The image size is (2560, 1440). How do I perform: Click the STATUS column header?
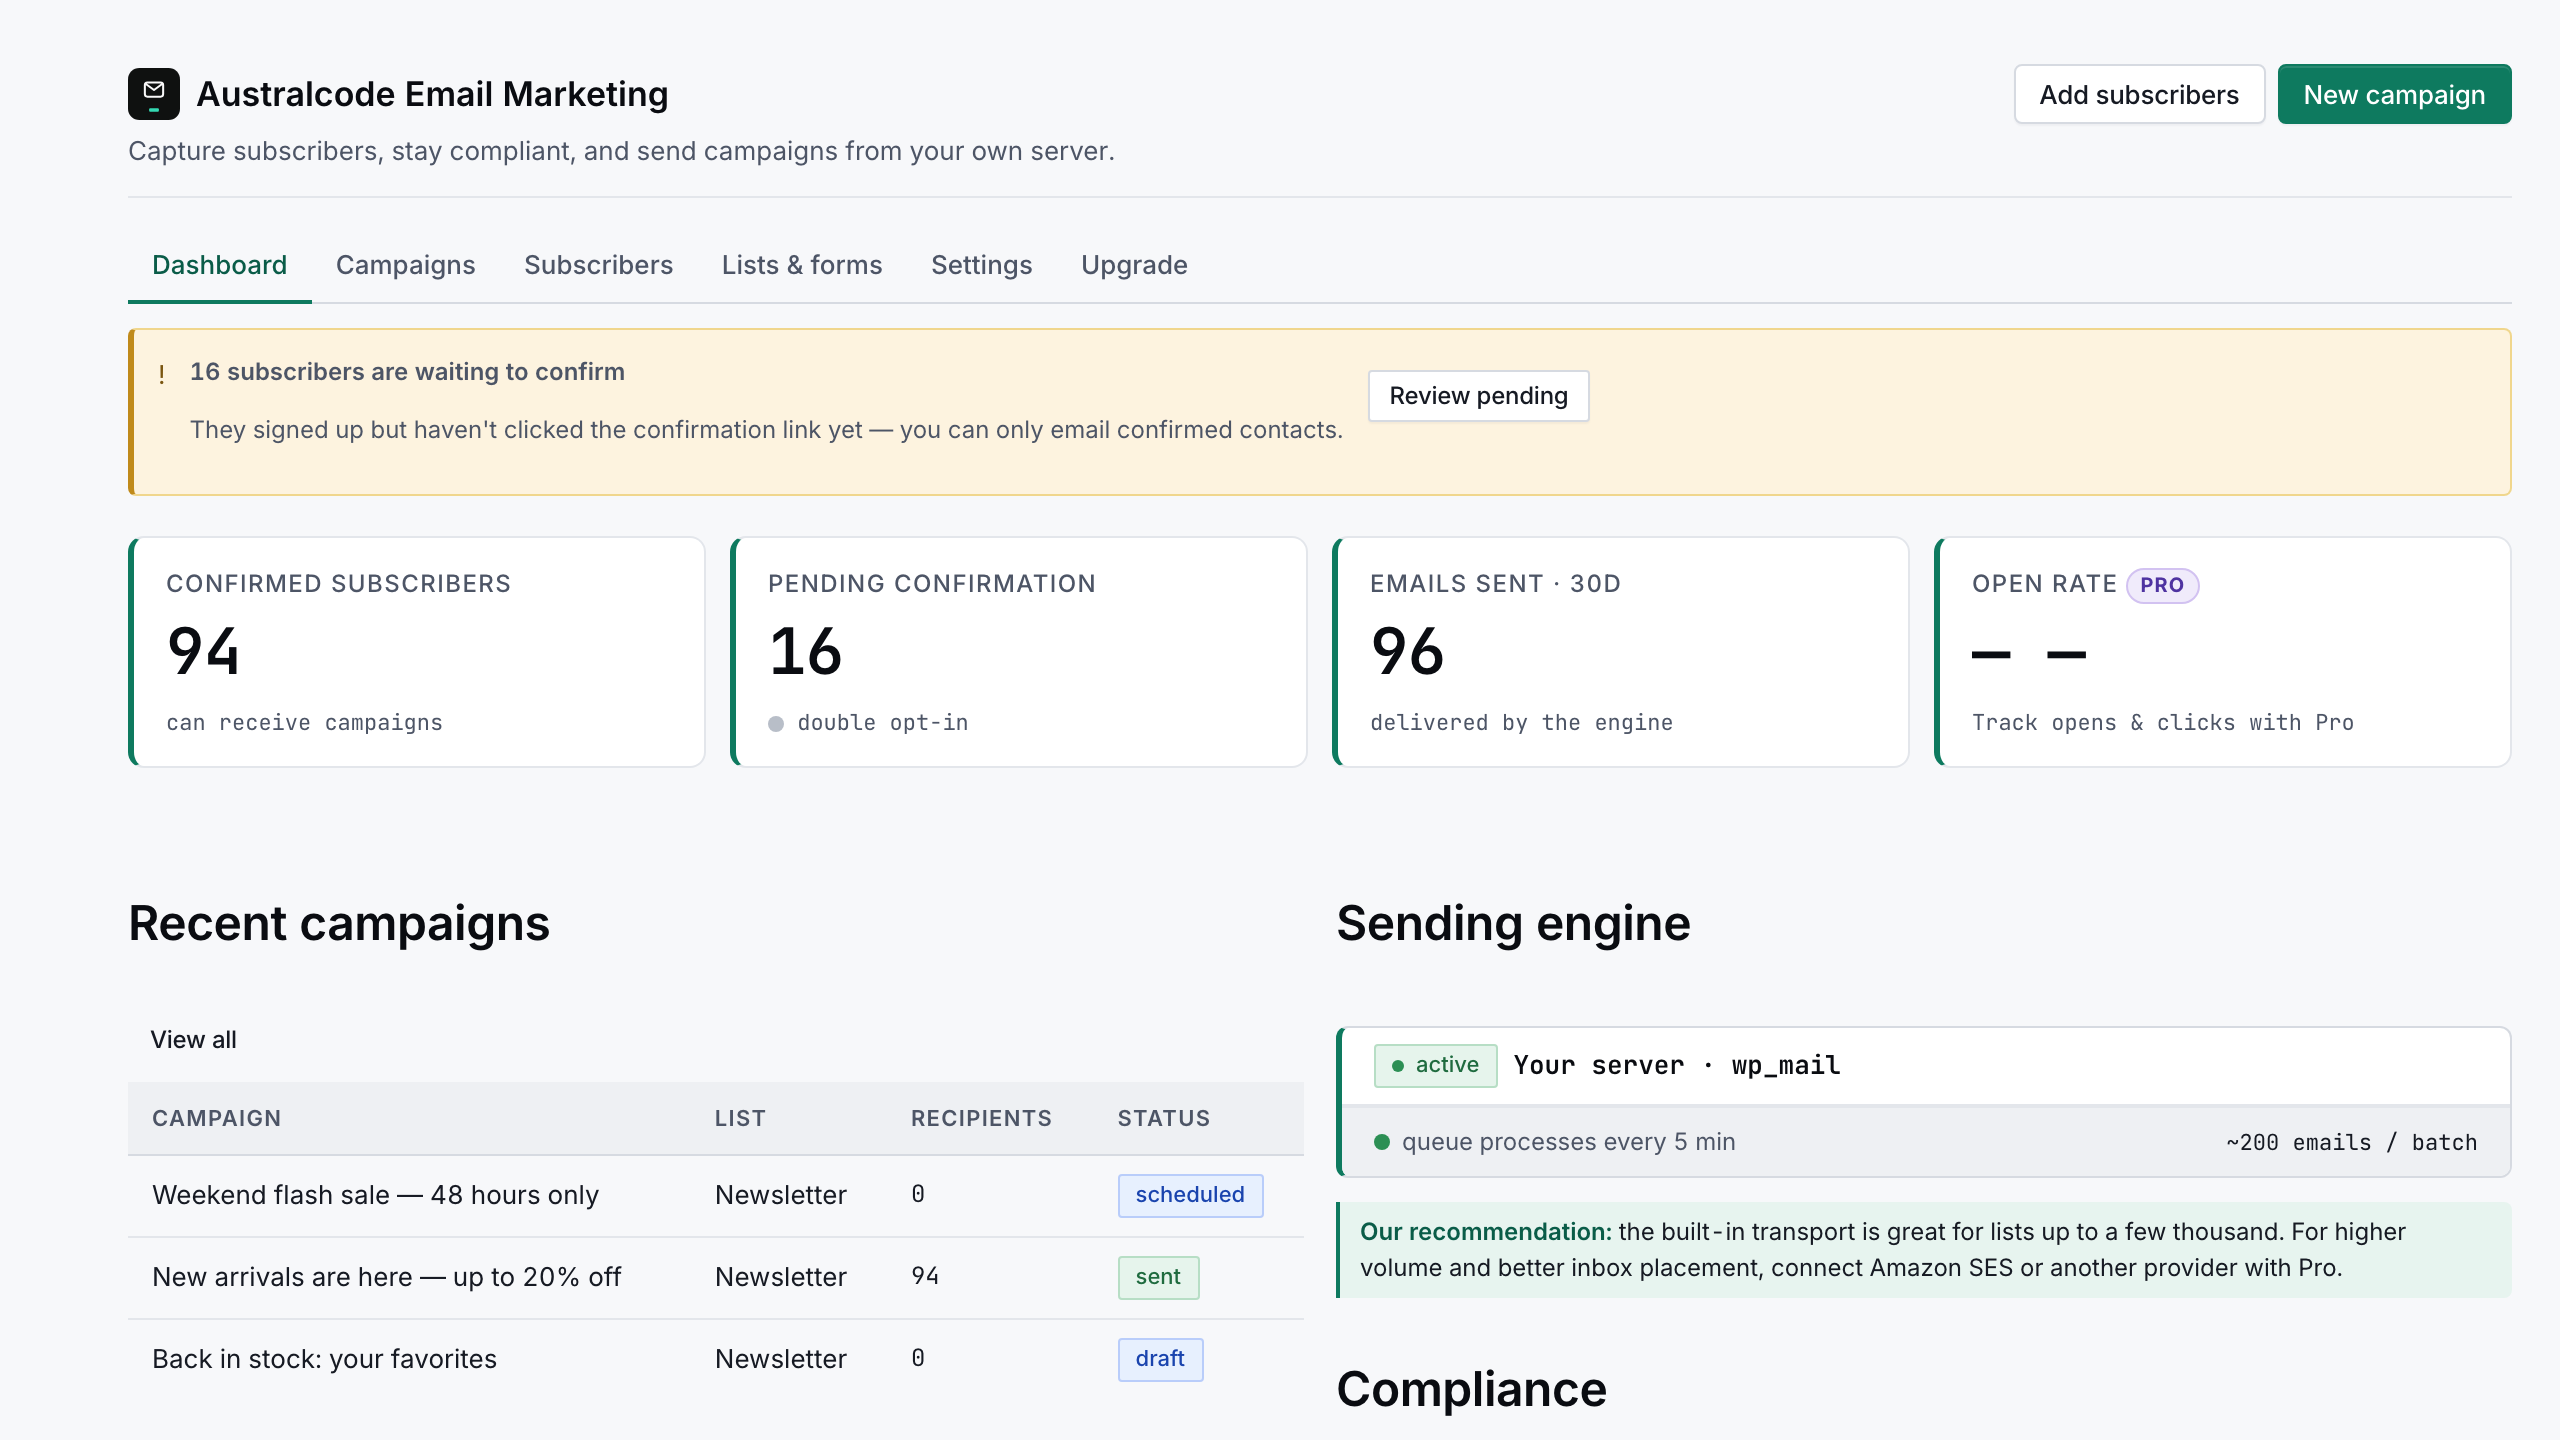click(x=1164, y=1118)
